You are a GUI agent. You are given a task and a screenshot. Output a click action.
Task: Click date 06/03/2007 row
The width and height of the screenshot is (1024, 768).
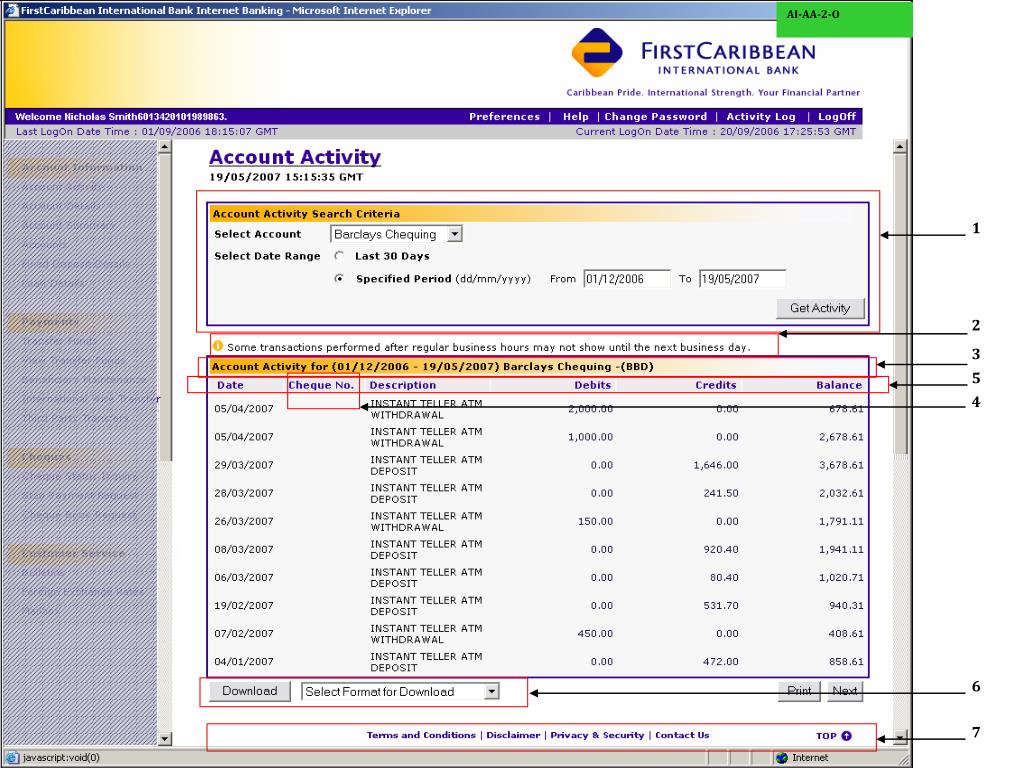coord(244,577)
